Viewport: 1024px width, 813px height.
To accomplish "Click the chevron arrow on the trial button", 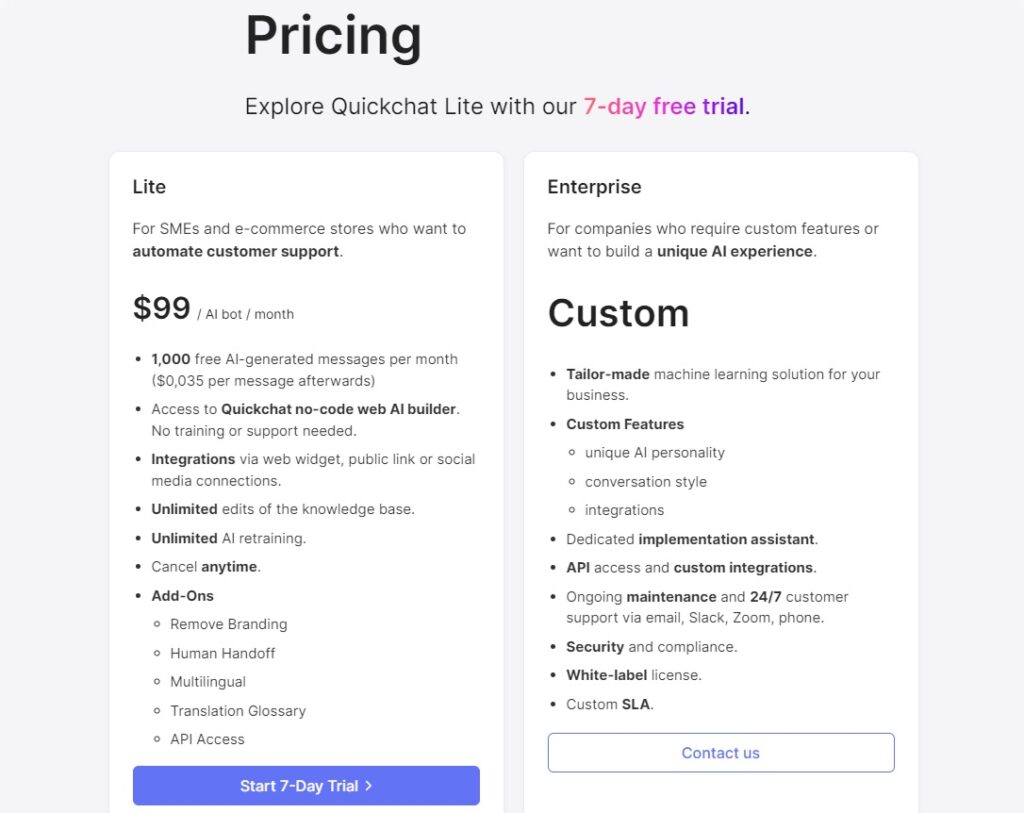I will [370, 786].
